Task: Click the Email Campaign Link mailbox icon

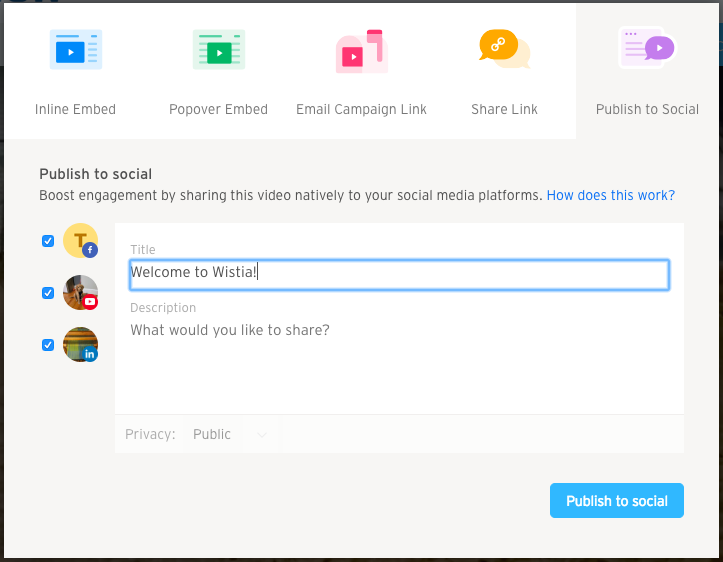Action: pos(362,51)
